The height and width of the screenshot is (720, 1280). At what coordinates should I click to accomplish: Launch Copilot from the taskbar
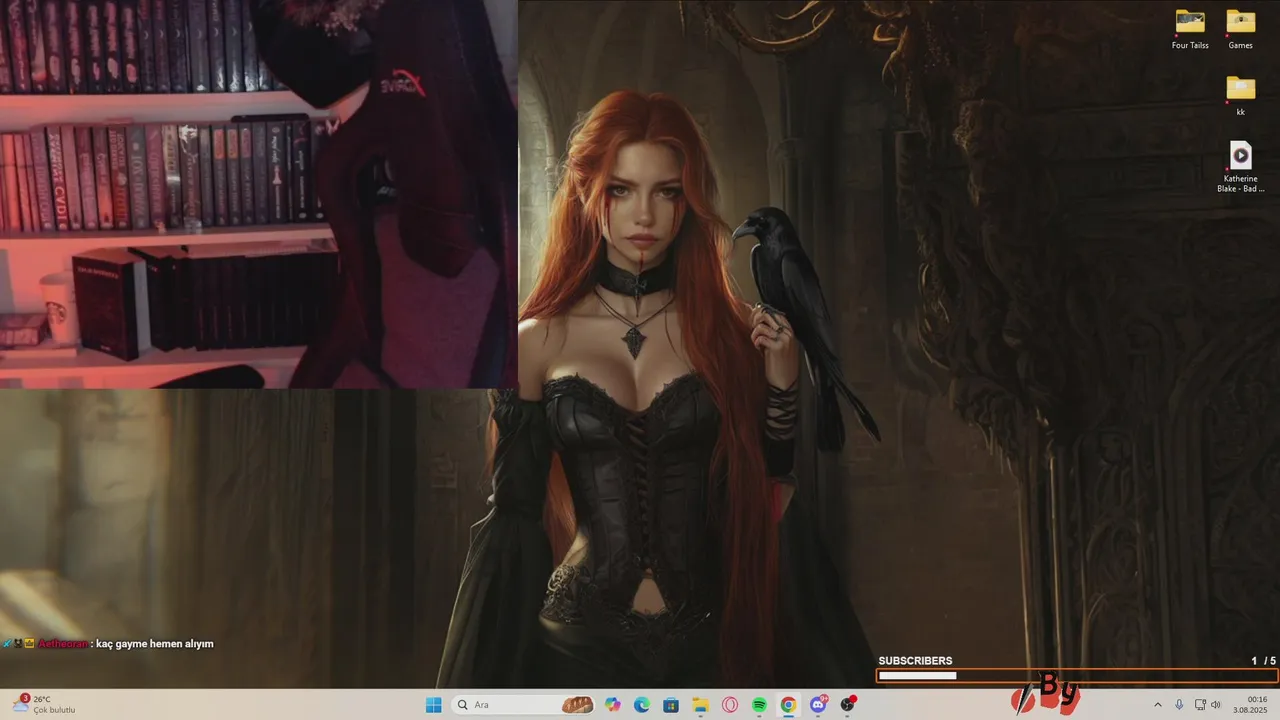coord(613,705)
